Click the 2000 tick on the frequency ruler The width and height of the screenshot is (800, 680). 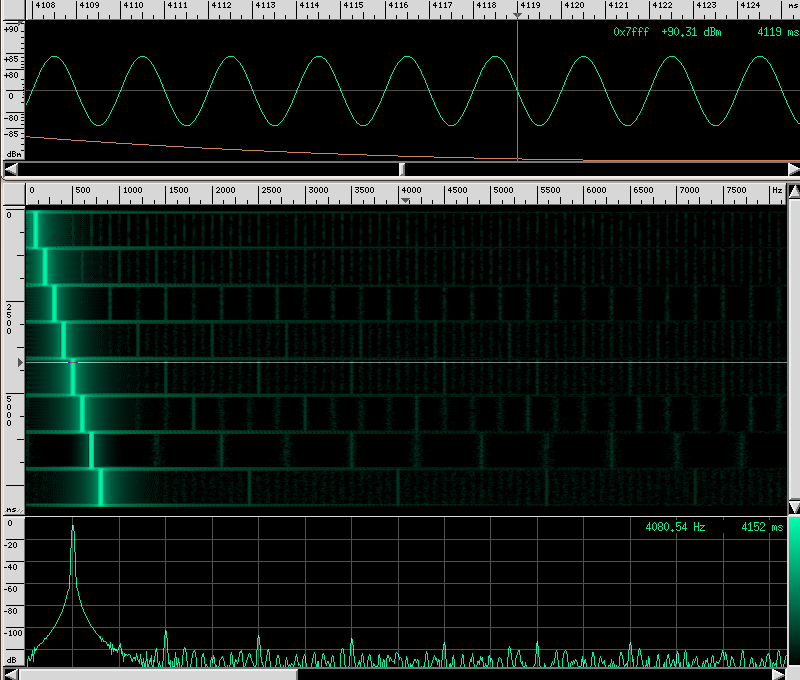point(225,190)
